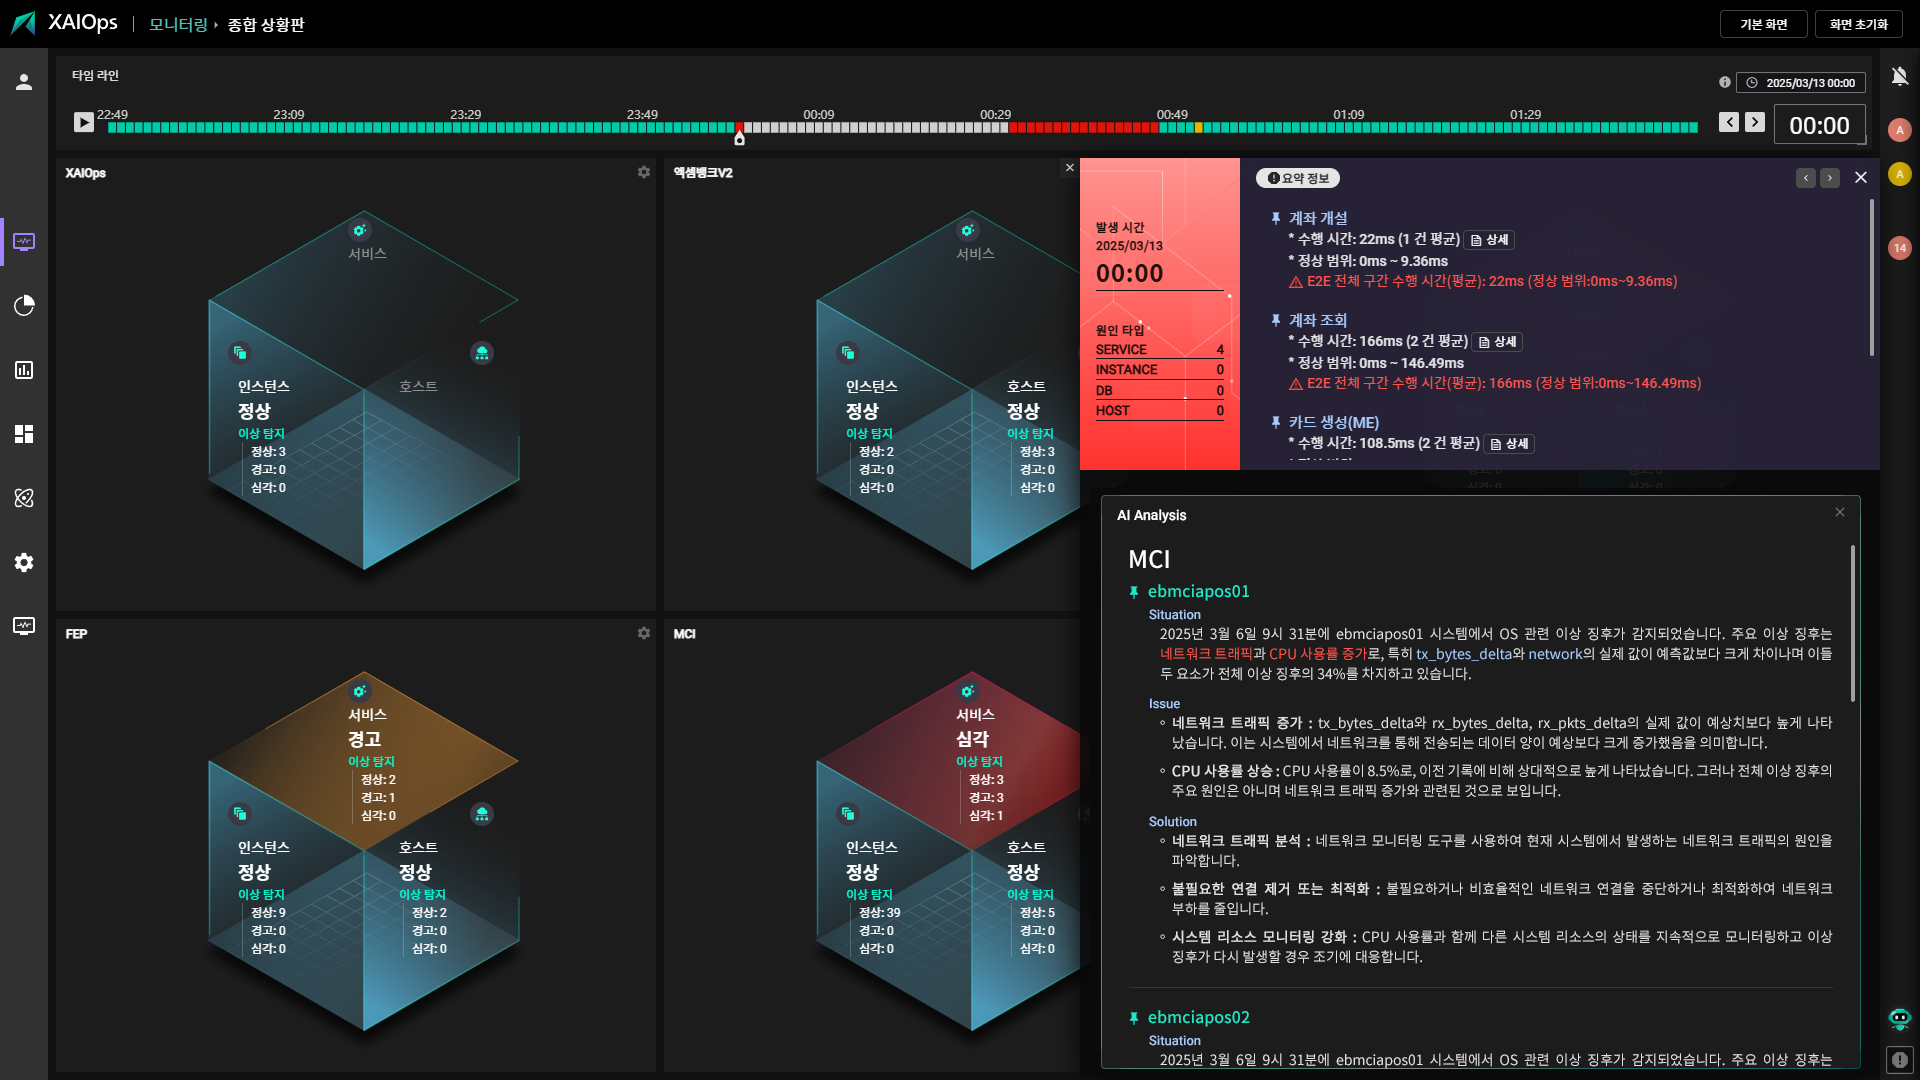This screenshot has height=1080, width=1920.
Task: Open the sidebar settings gear icon
Action: tap(24, 562)
